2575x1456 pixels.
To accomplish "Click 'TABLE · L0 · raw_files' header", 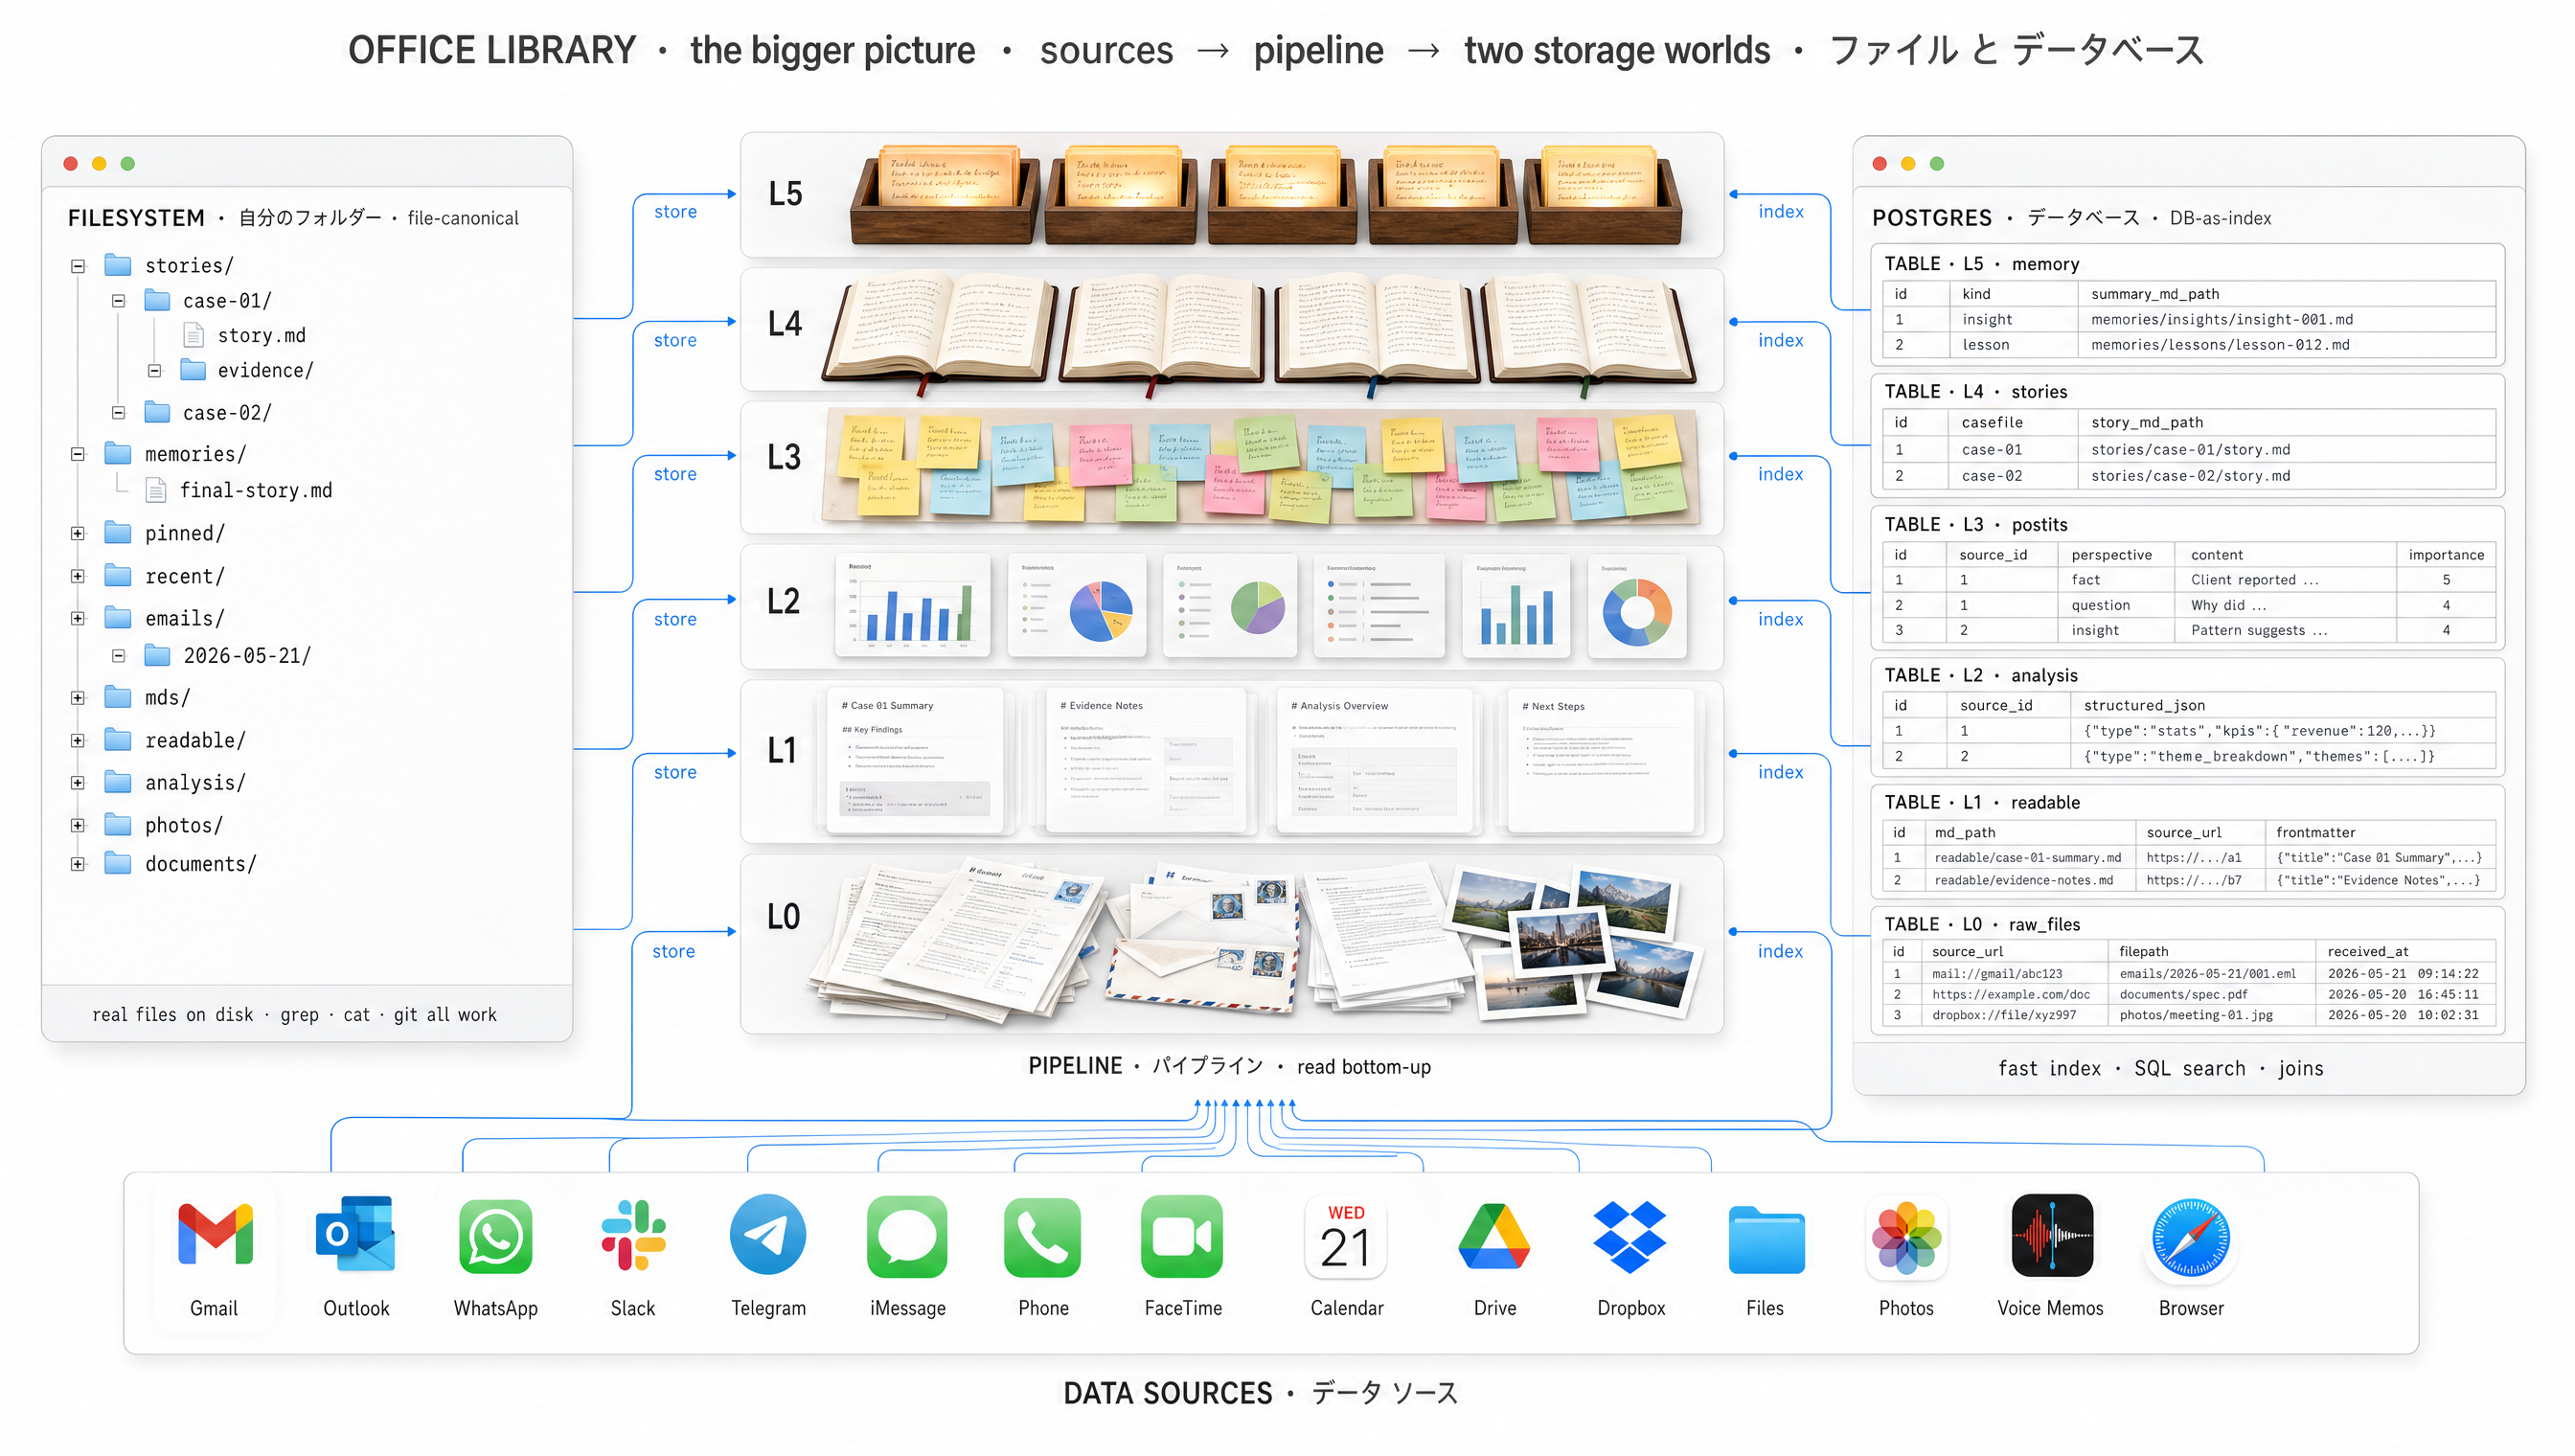I will (1982, 924).
